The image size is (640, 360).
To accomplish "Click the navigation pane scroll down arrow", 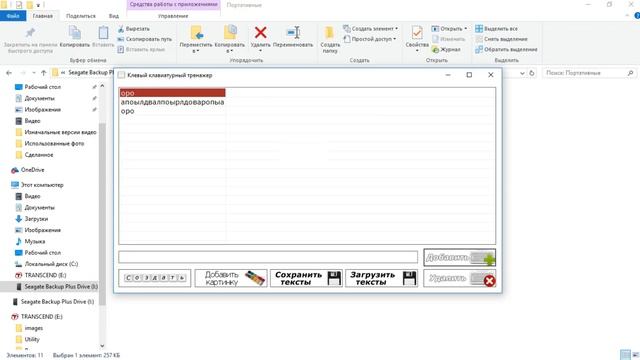I will click(102, 346).
